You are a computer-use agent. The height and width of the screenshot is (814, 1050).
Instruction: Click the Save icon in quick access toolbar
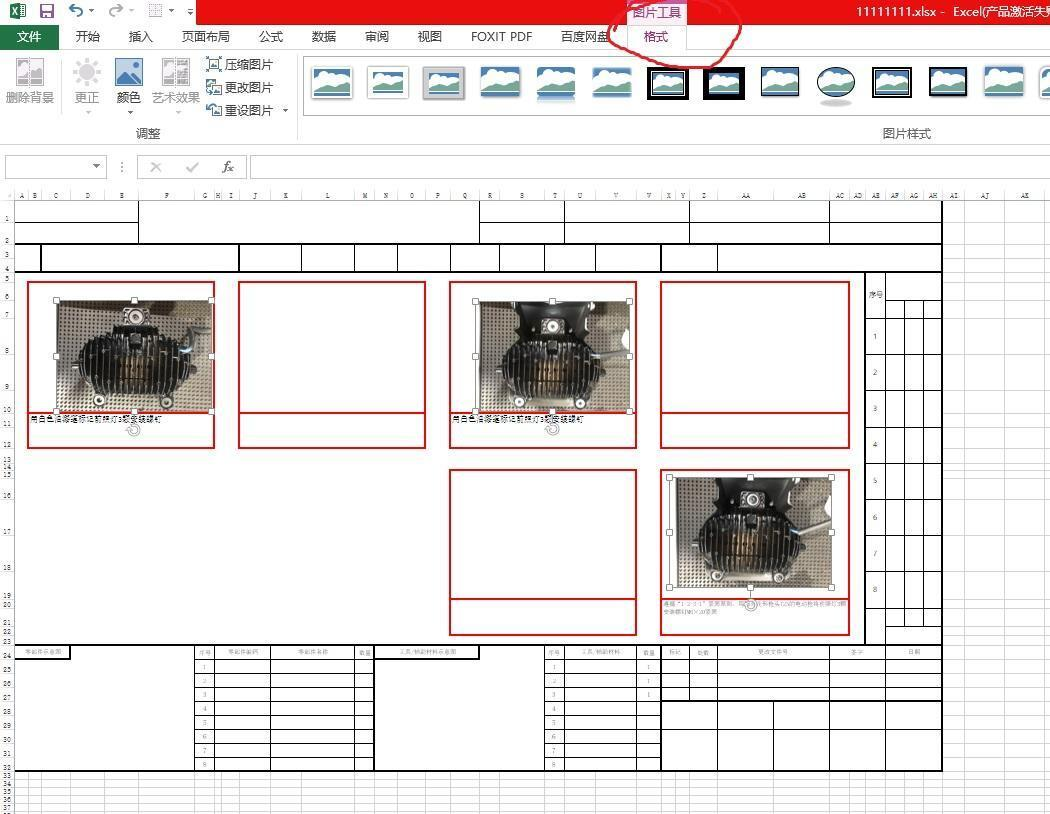pos(46,11)
